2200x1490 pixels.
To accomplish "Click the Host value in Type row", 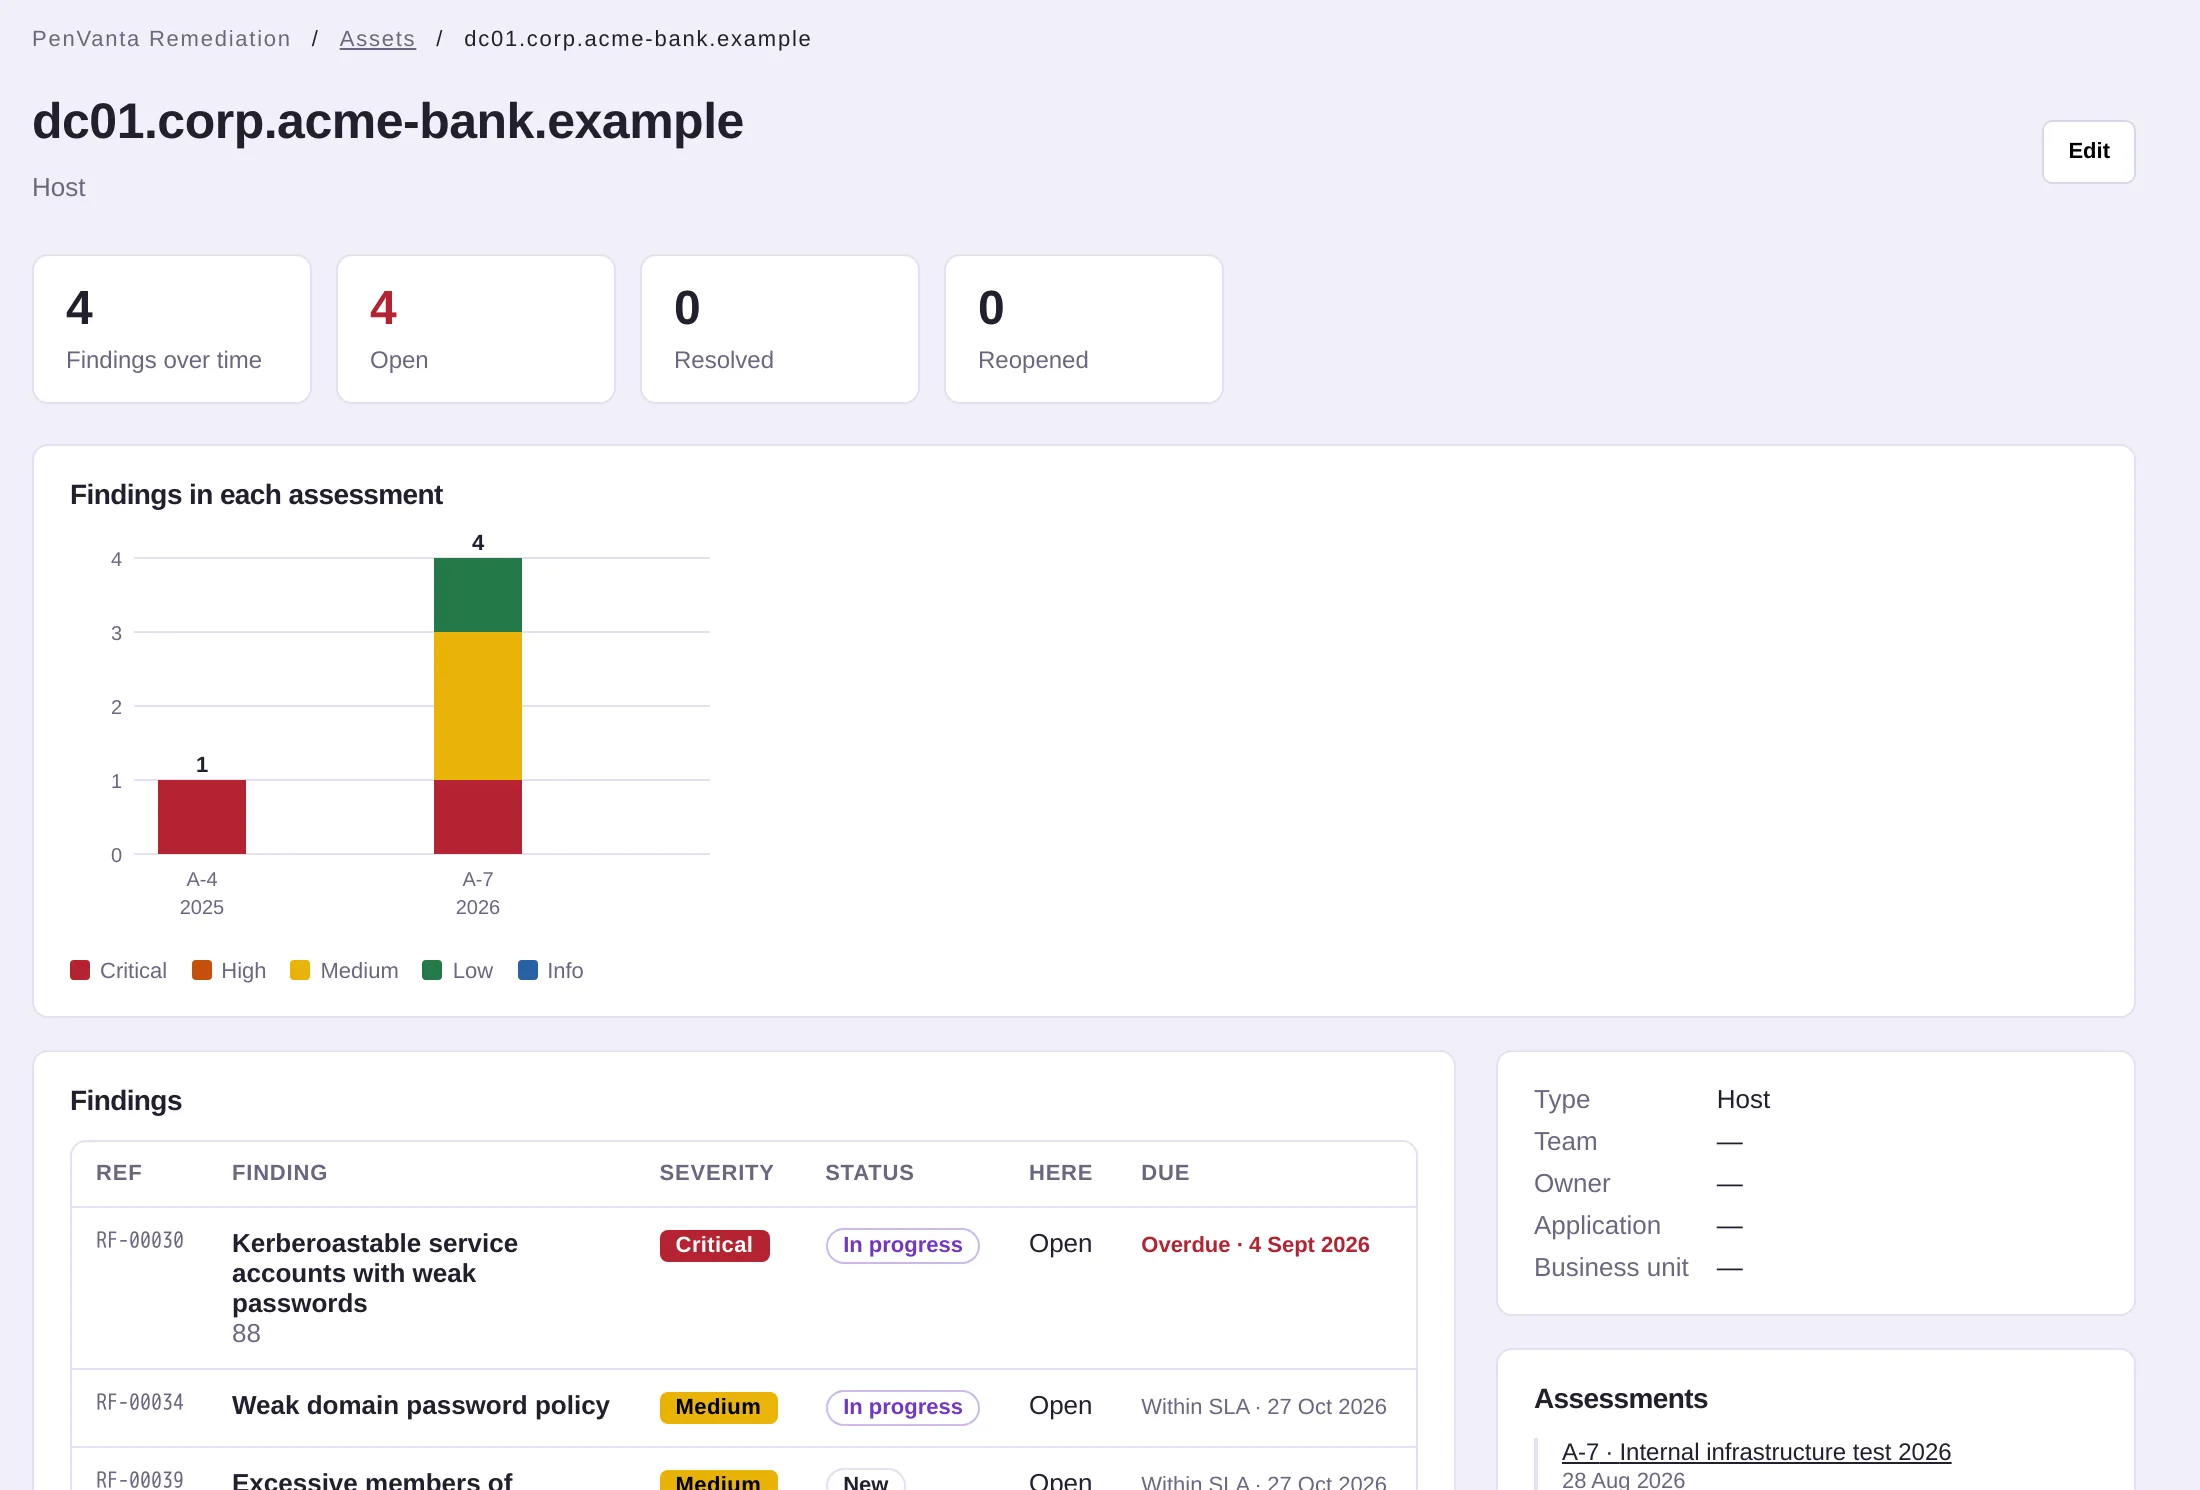I will pyautogui.click(x=1743, y=1099).
